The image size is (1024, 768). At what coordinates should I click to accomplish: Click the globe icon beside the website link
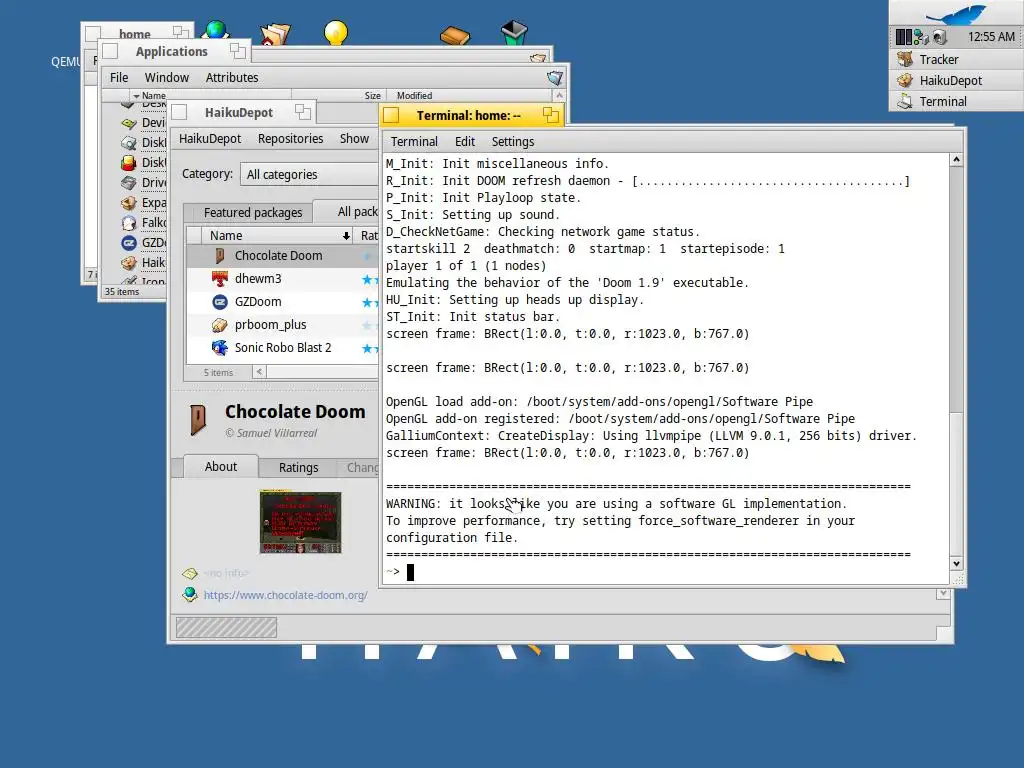pyautogui.click(x=190, y=594)
